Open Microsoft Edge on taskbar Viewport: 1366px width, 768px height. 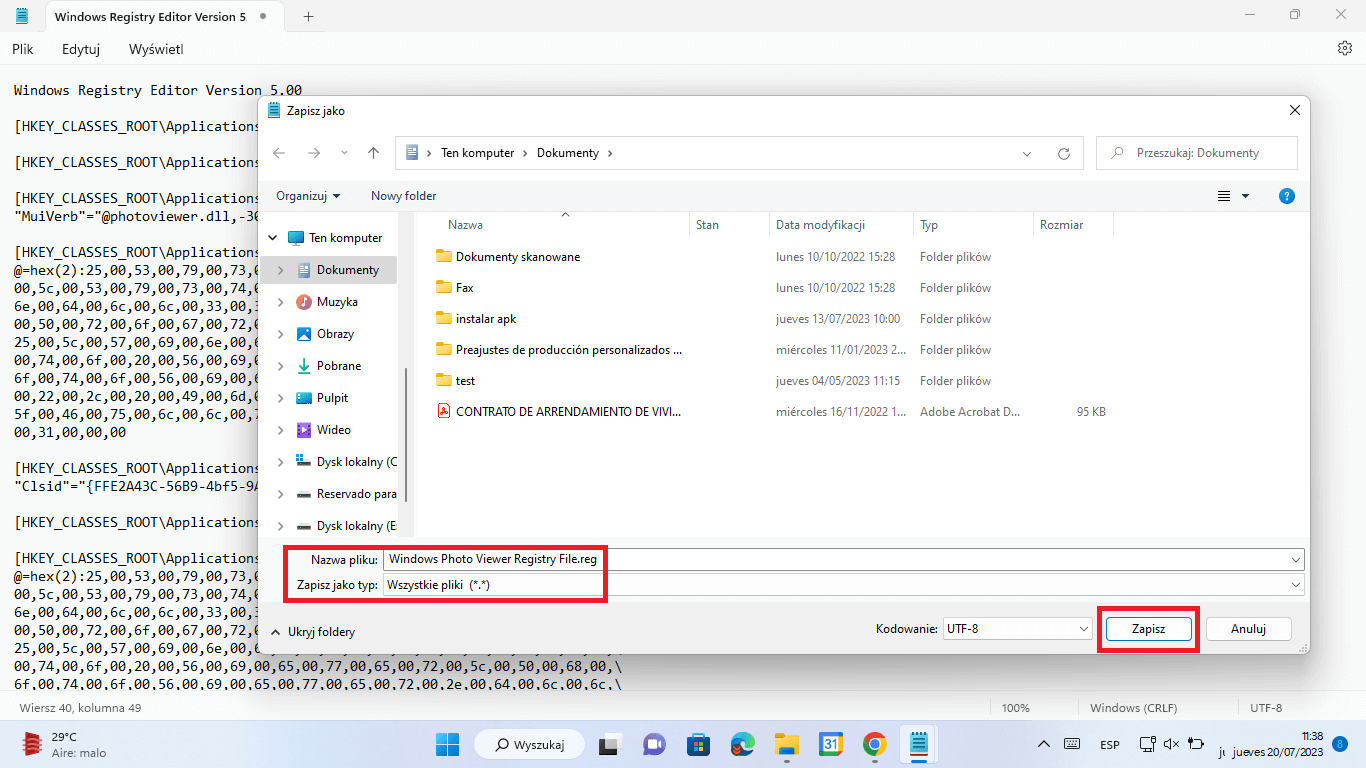(742, 745)
